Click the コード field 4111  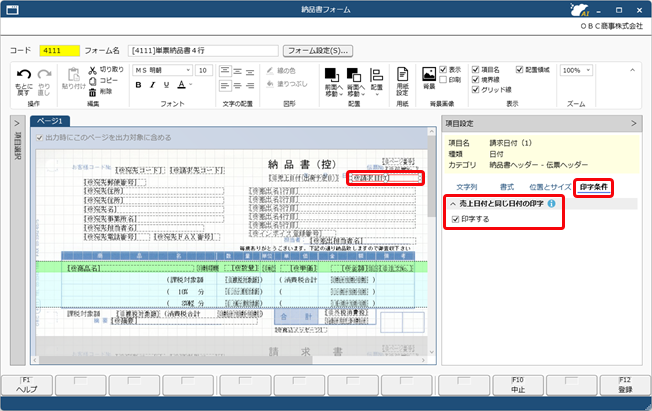[x=59, y=51]
